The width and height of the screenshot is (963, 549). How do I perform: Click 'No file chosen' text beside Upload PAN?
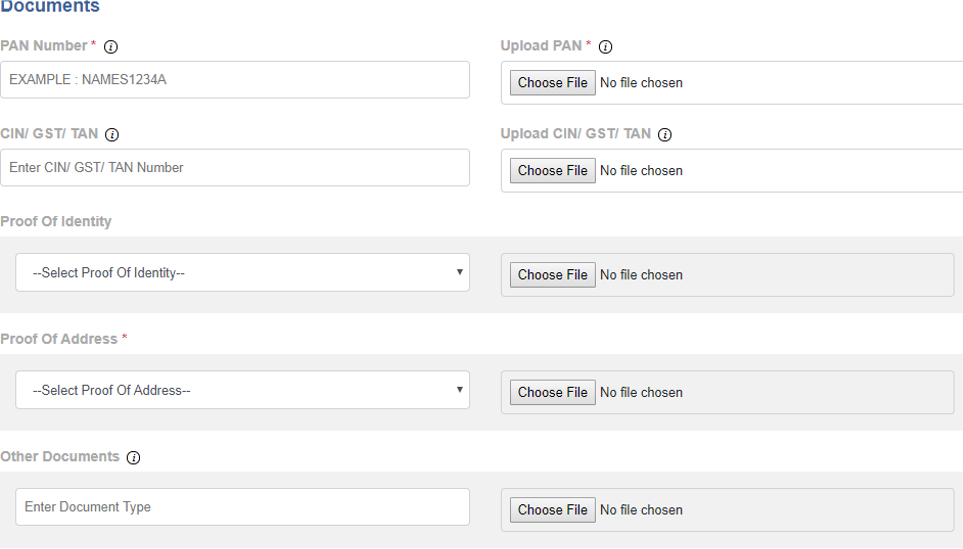pos(641,83)
